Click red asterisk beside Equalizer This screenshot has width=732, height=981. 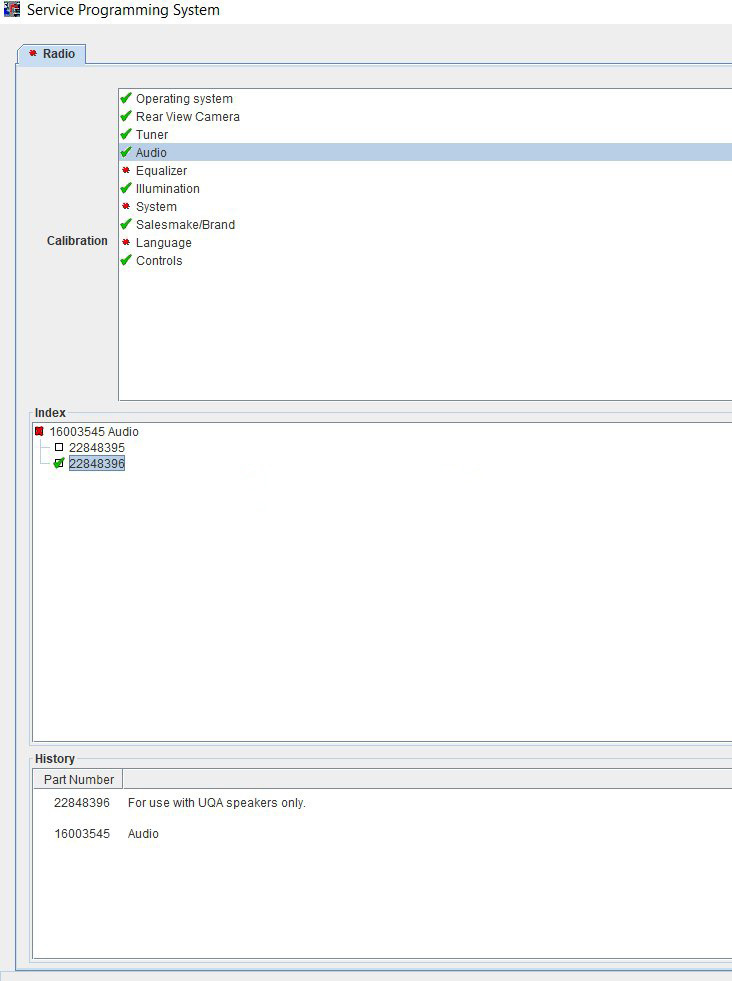126,170
